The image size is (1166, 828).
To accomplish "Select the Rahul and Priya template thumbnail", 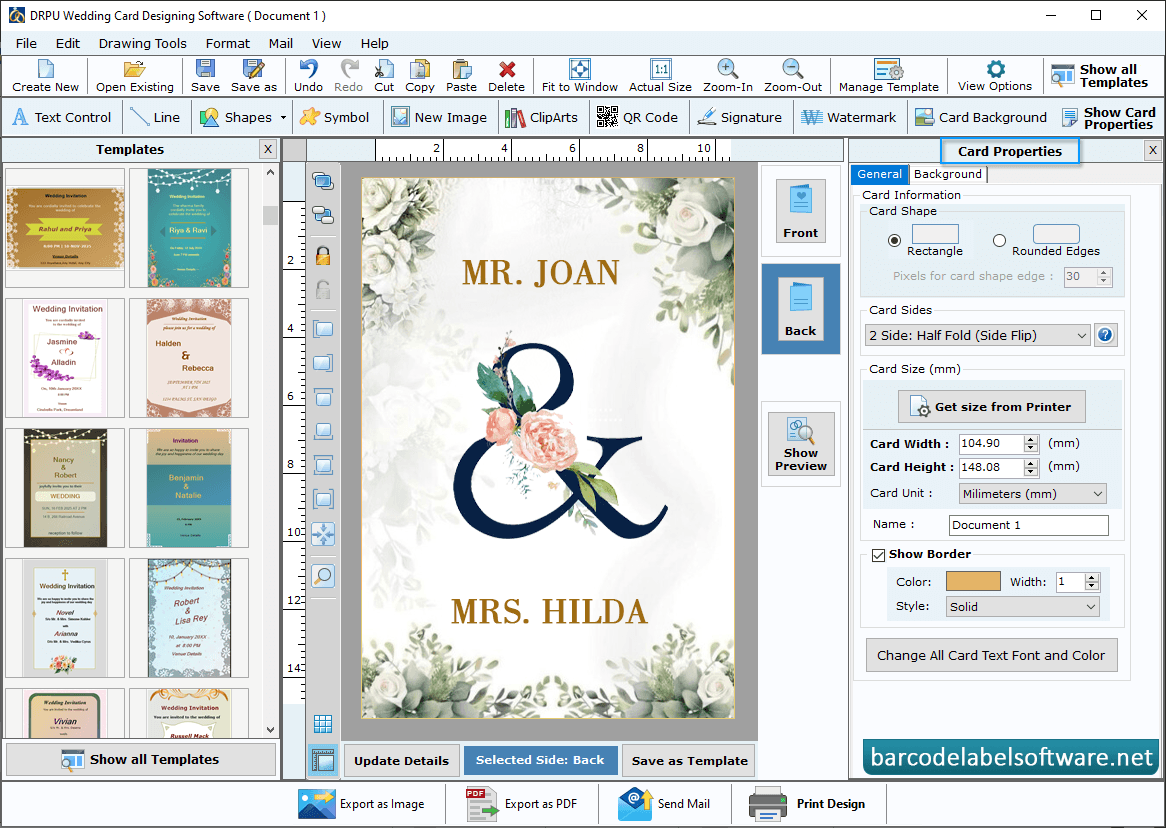I will tap(65, 228).
